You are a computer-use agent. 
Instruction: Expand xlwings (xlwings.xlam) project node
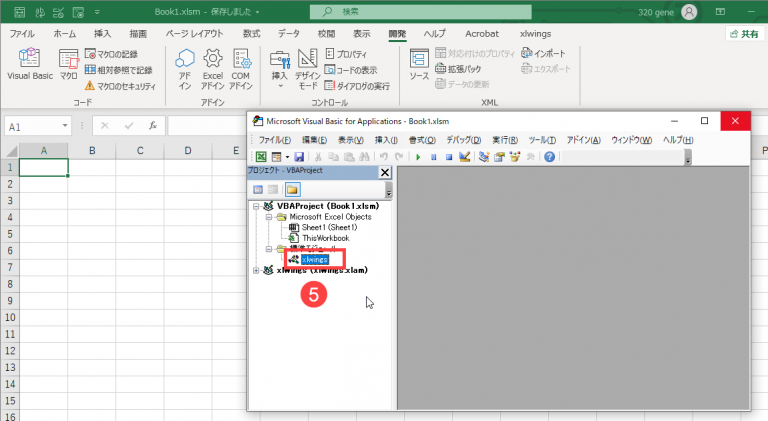tap(256, 270)
